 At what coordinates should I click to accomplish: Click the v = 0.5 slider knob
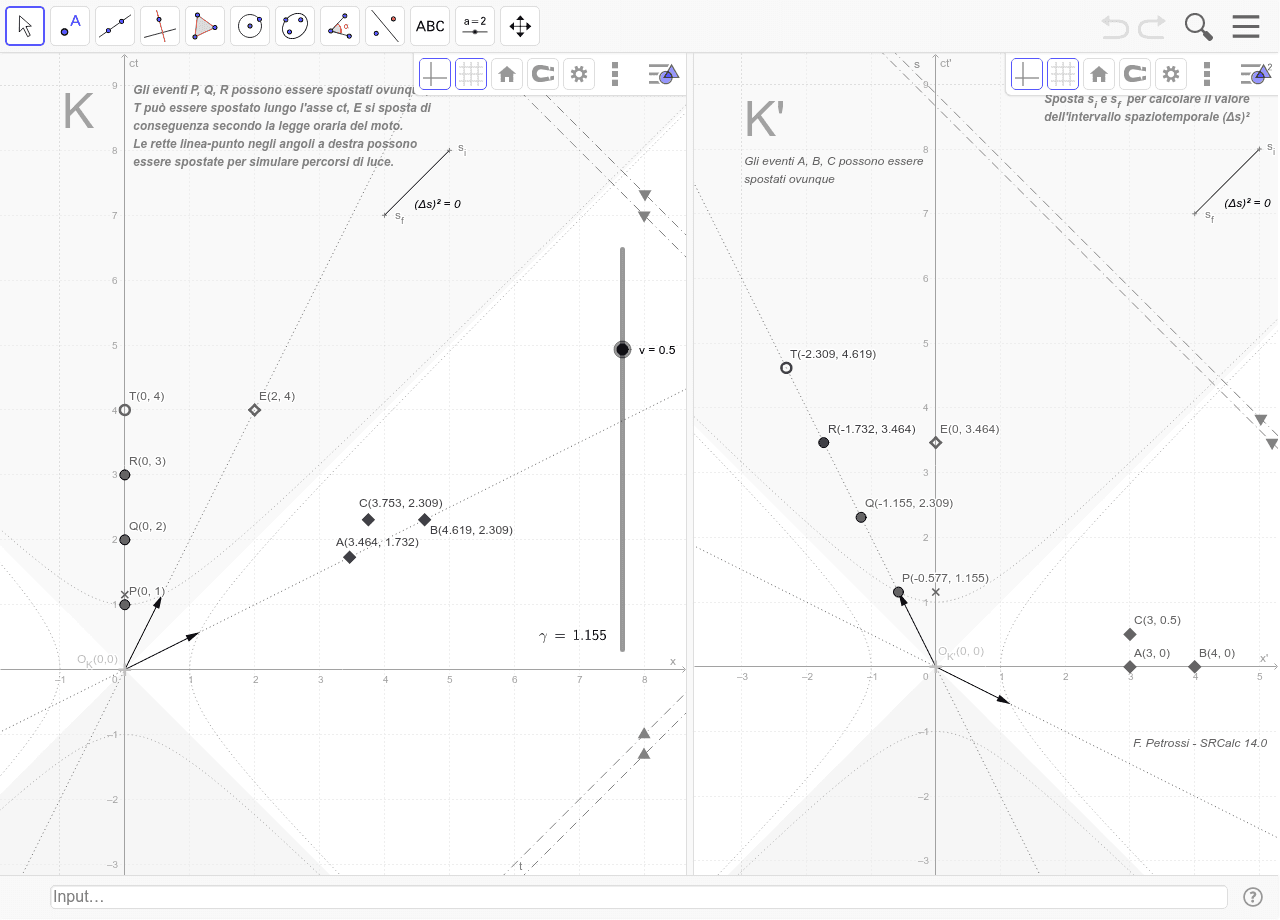click(x=622, y=349)
